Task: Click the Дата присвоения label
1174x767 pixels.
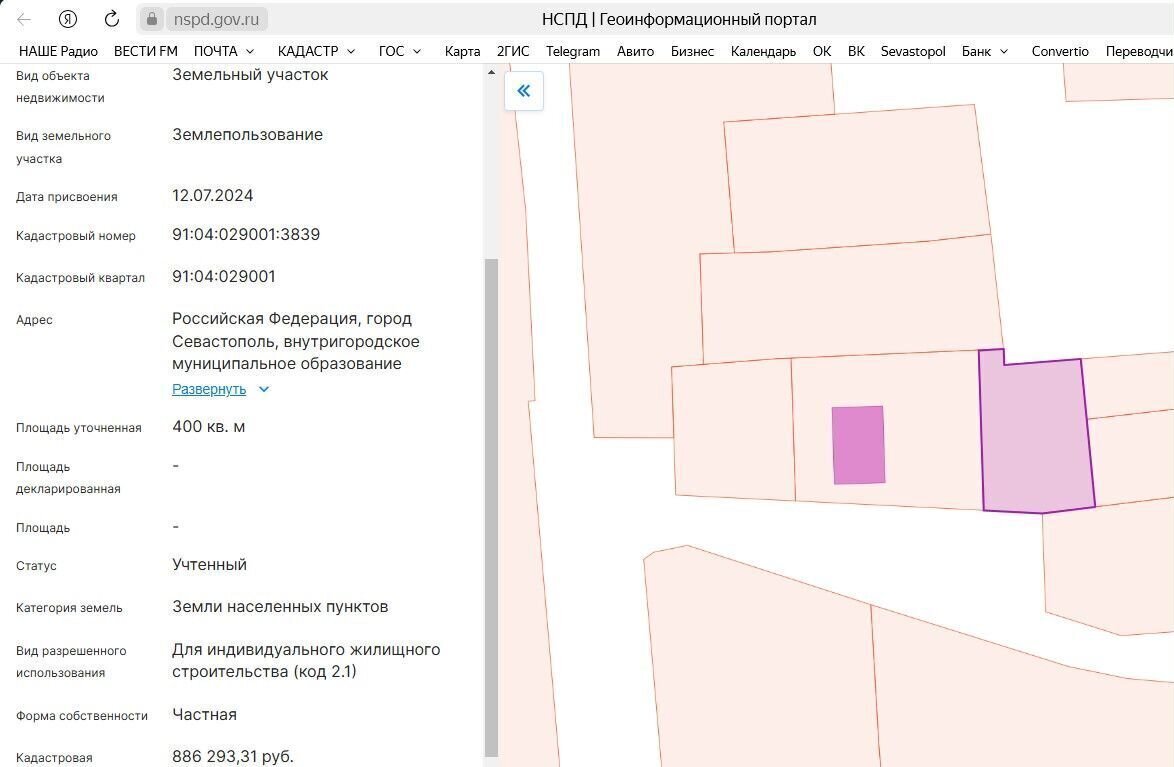Action: pyautogui.click(x=67, y=197)
